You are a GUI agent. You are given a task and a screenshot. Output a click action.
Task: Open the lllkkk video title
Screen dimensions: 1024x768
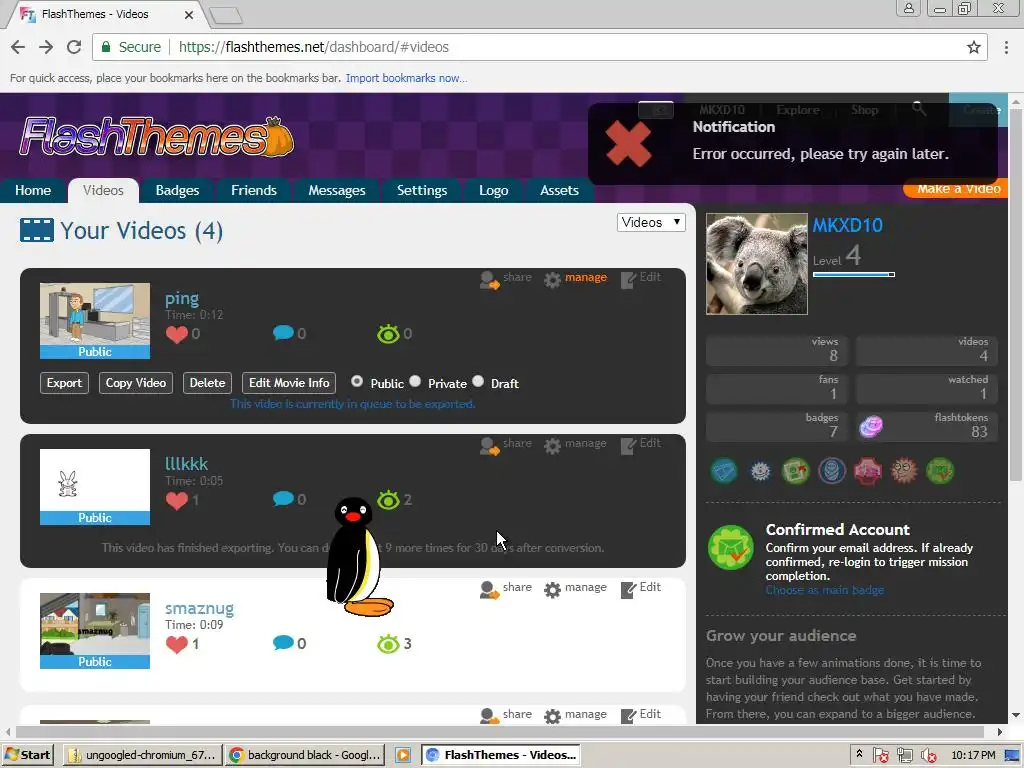[x=186, y=464]
